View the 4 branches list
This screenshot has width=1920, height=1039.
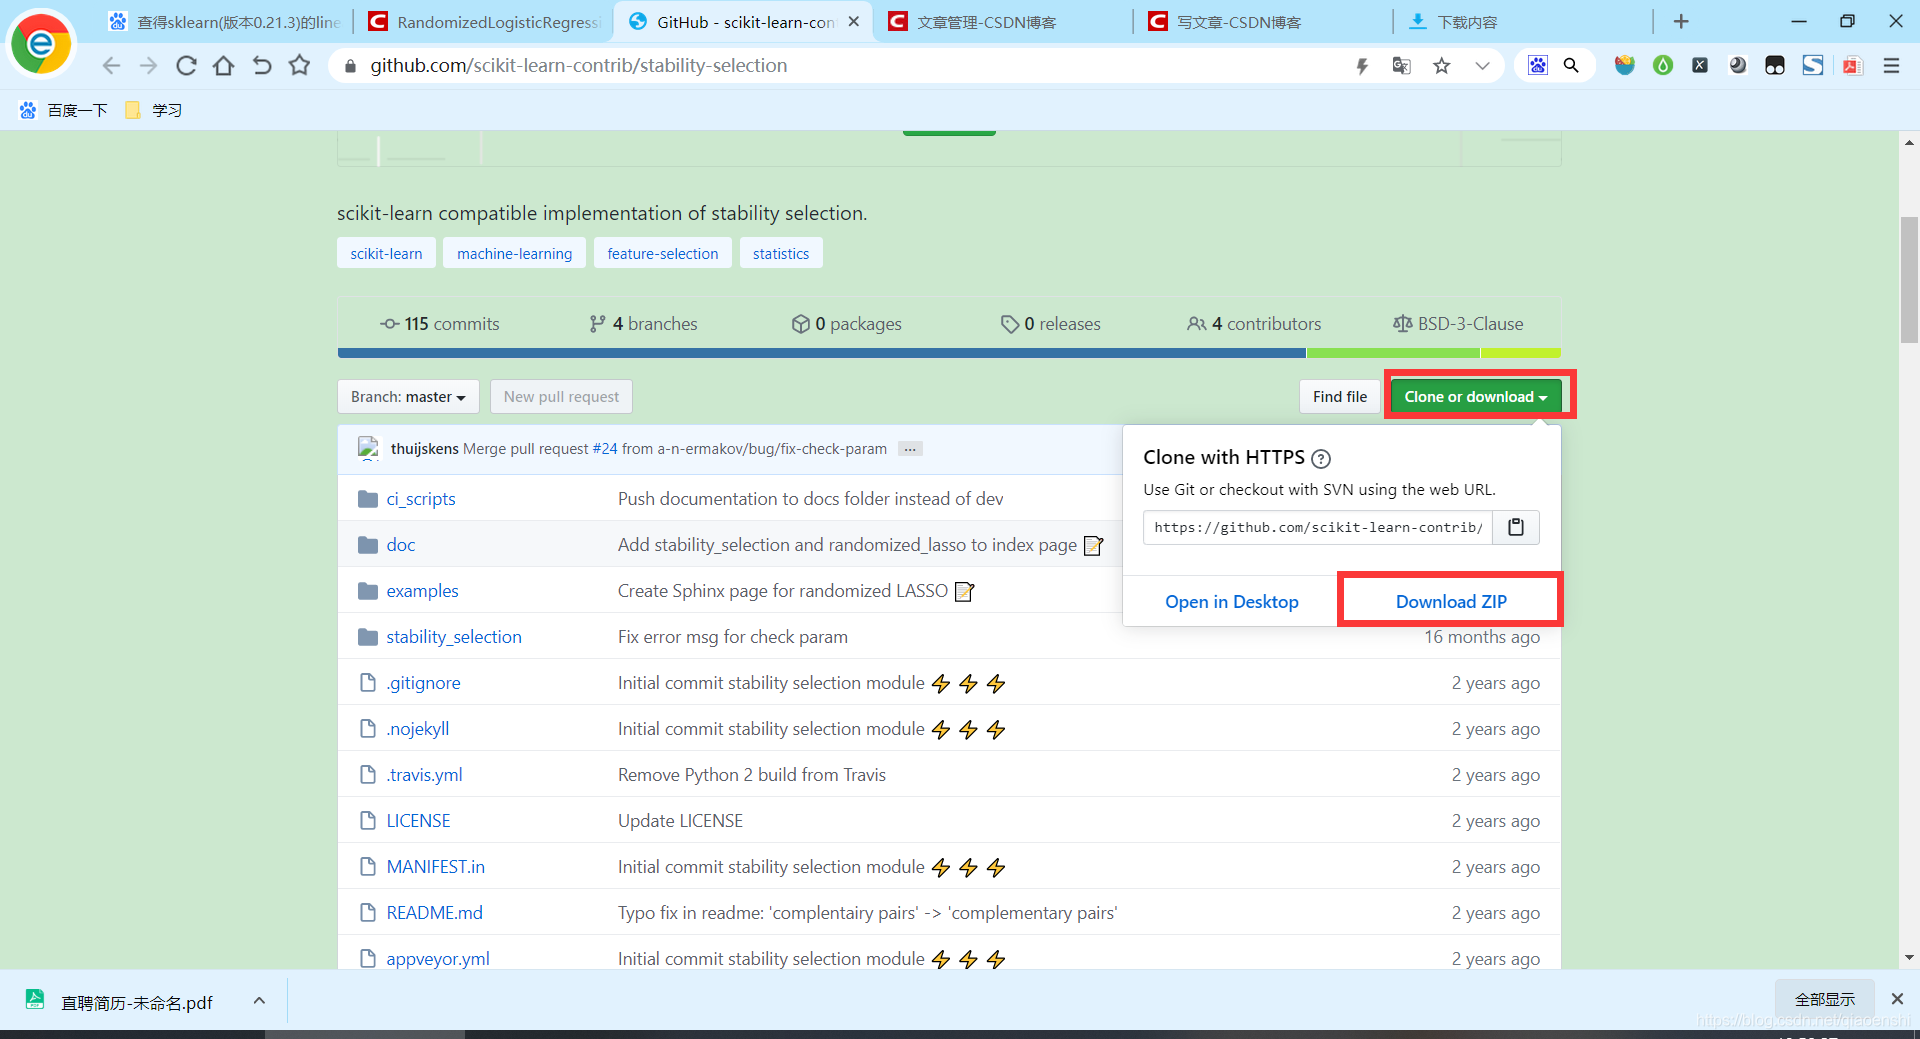click(x=643, y=324)
